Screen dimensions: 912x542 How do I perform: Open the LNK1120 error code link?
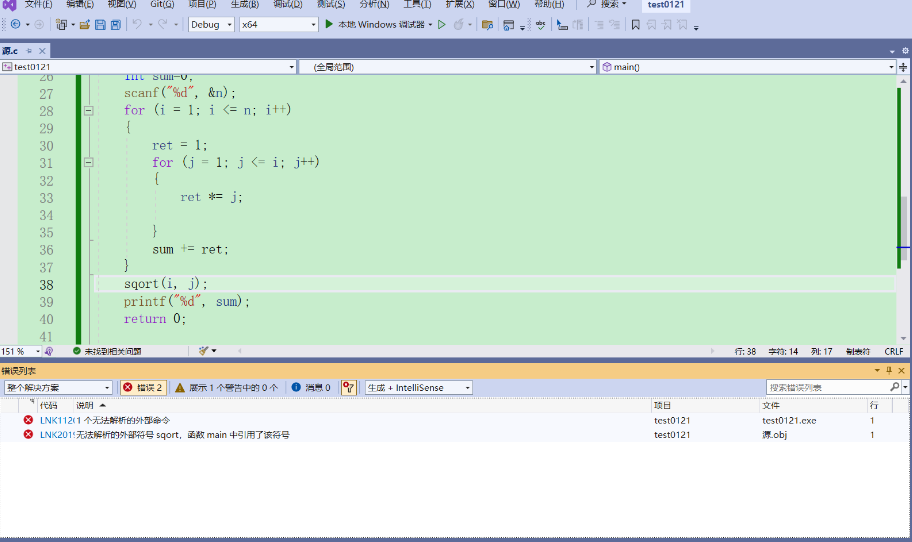(x=57, y=420)
